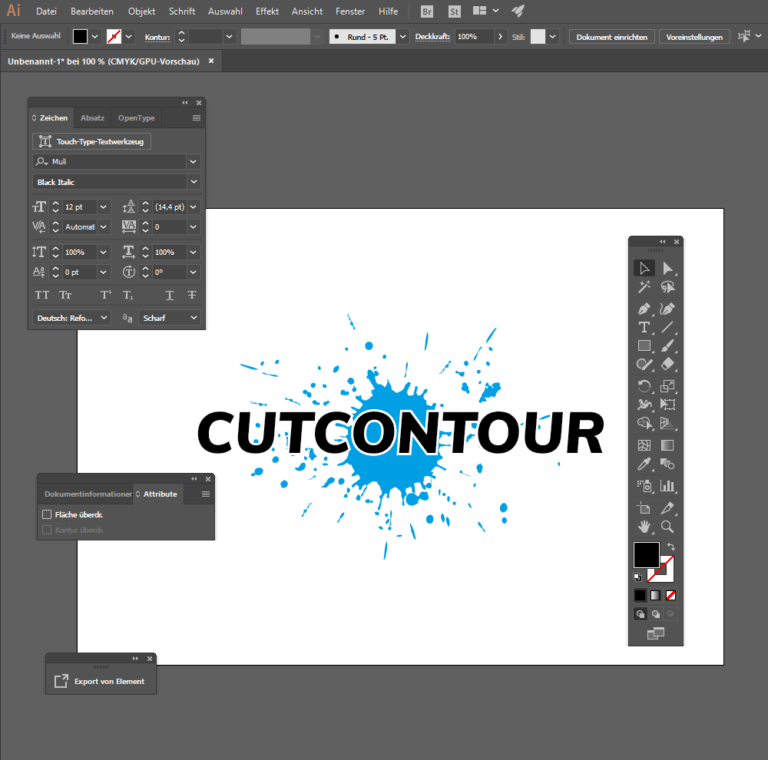Toggle Strikethrough text formatting
Viewport: 768px width, 760px height.
coord(192,295)
